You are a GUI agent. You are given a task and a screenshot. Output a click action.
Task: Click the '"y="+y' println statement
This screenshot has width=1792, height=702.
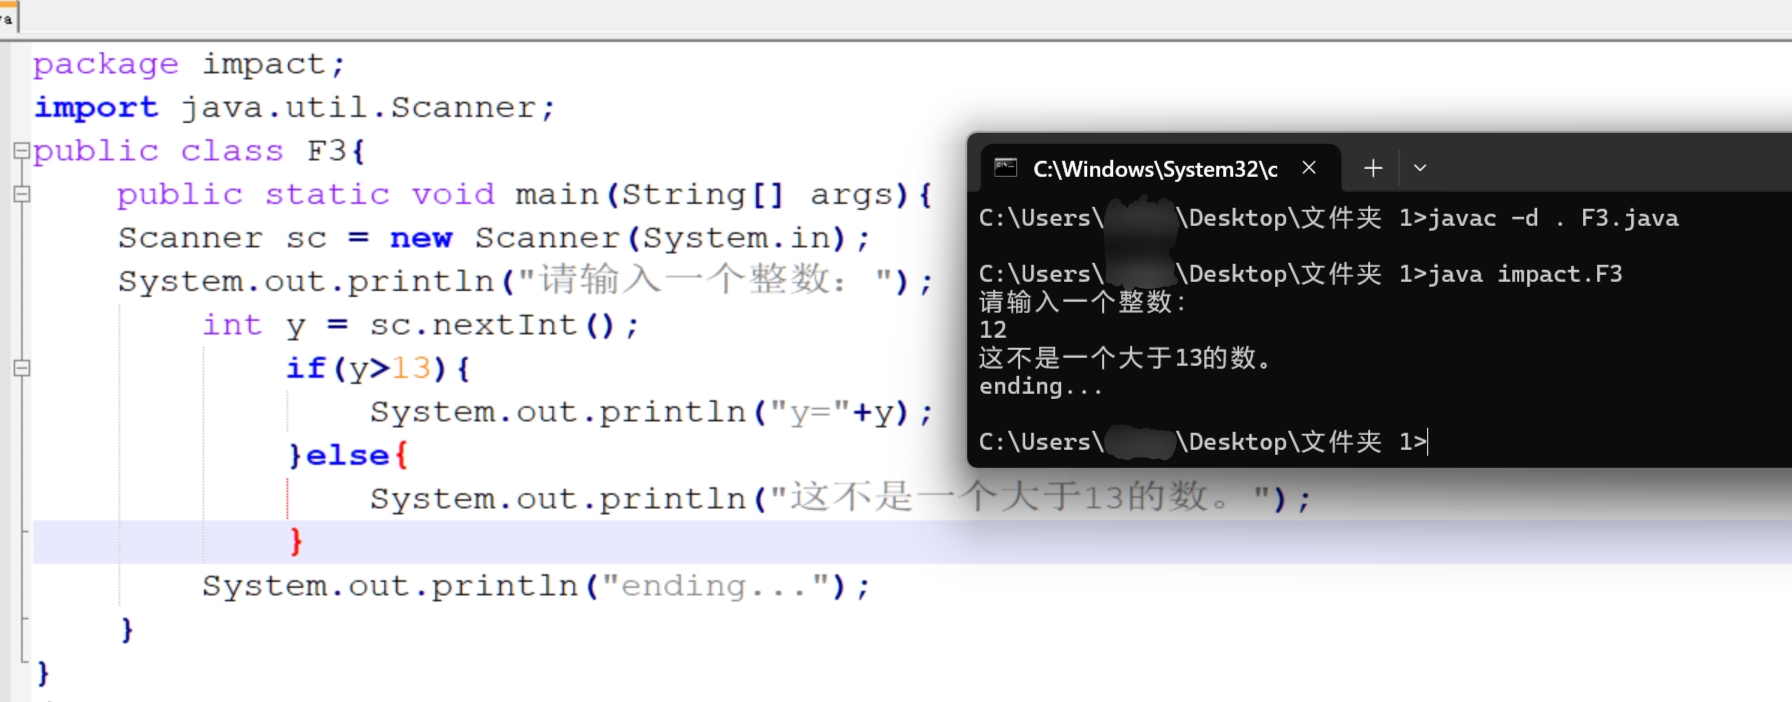click(651, 412)
